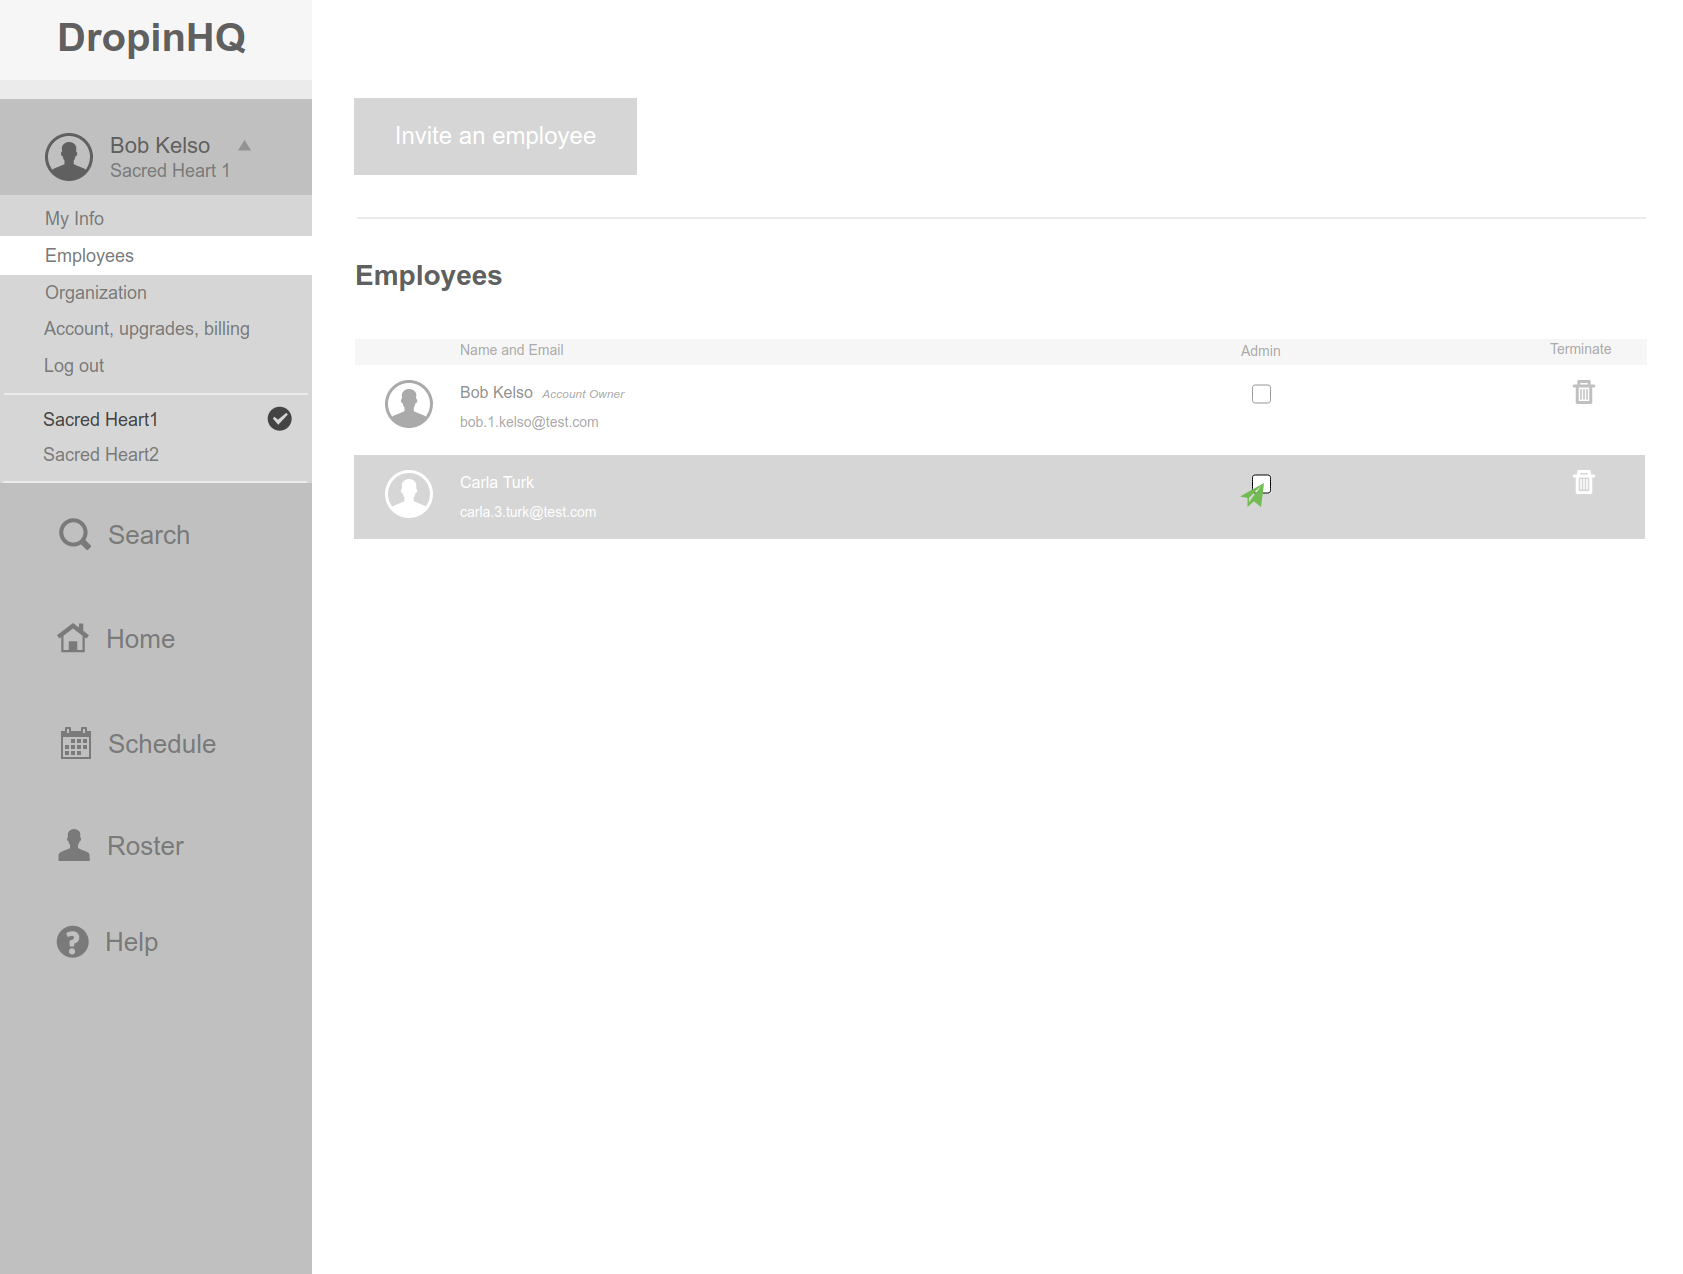Click the DropinHQ logo
The height and width of the screenshot is (1274, 1683).
coord(152,38)
